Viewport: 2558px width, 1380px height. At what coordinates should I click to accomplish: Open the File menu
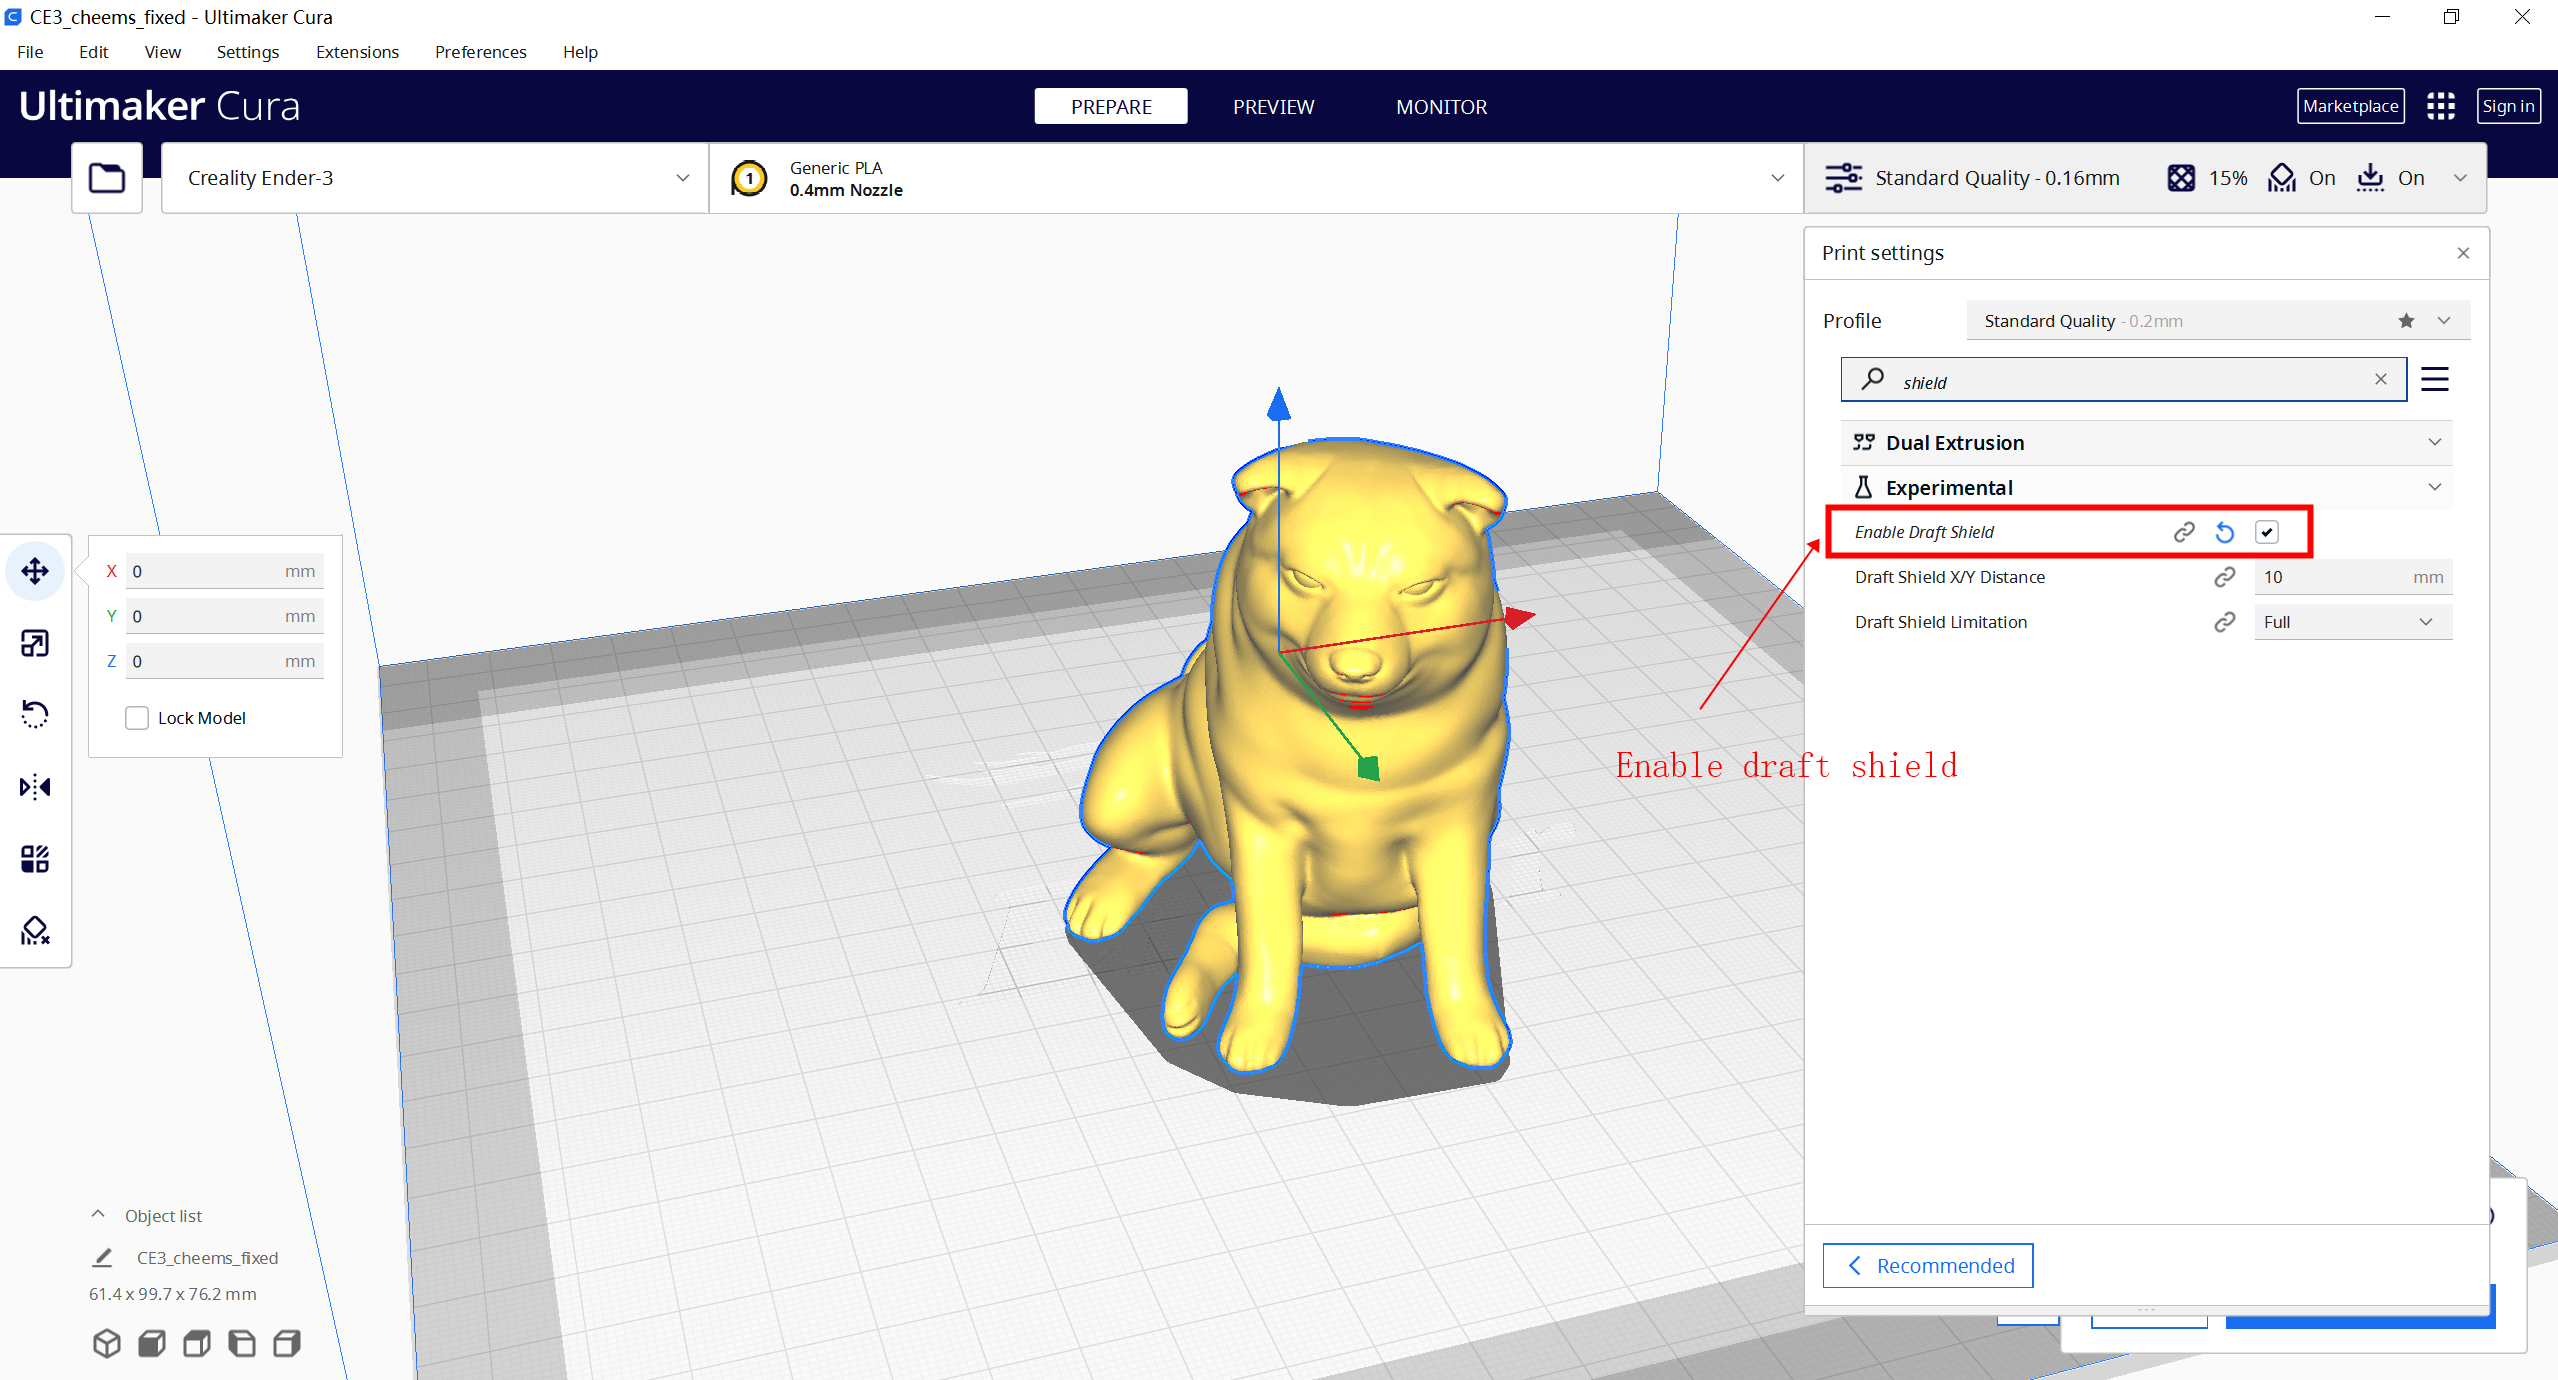pyautogui.click(x=30, y=52)
